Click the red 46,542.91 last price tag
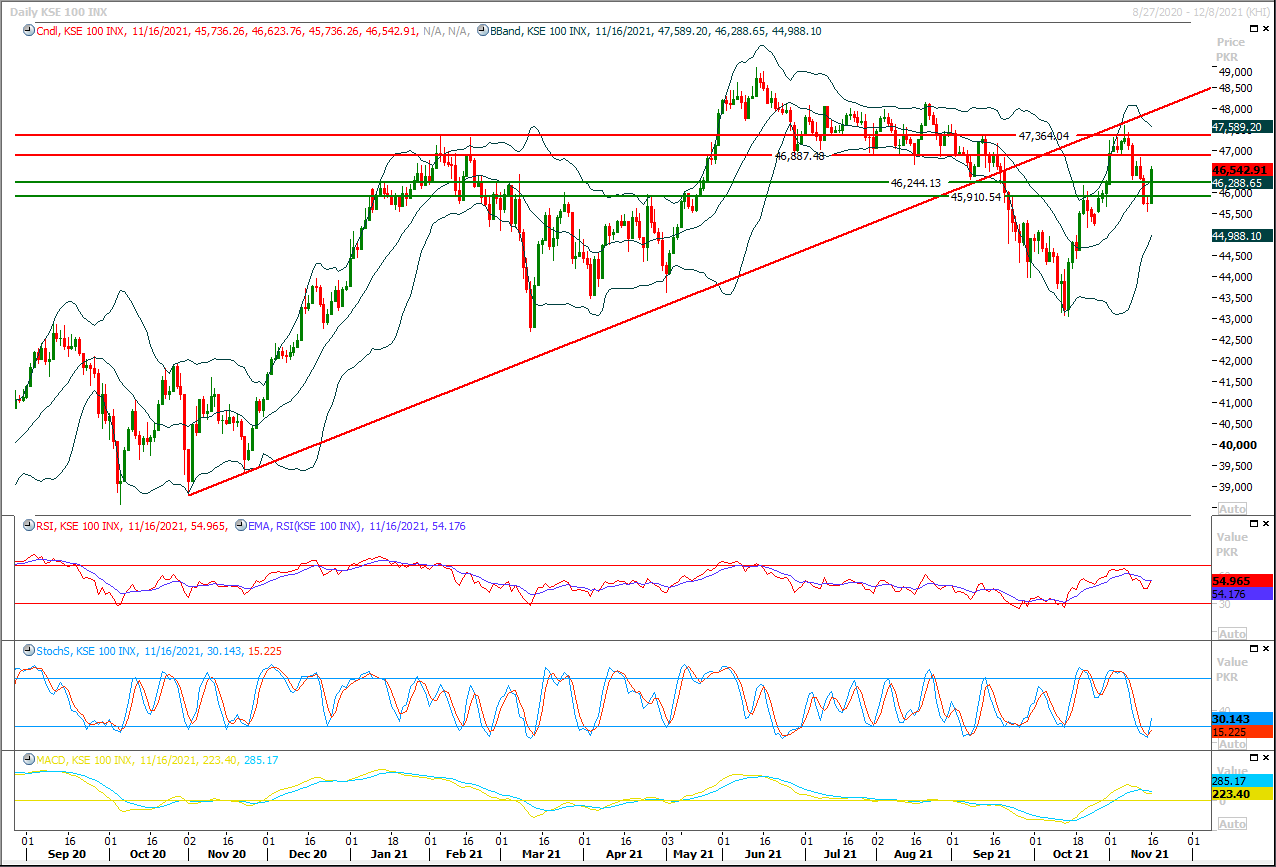The width and height of the screenshot is (1276, 867). tap(1241, 170)
